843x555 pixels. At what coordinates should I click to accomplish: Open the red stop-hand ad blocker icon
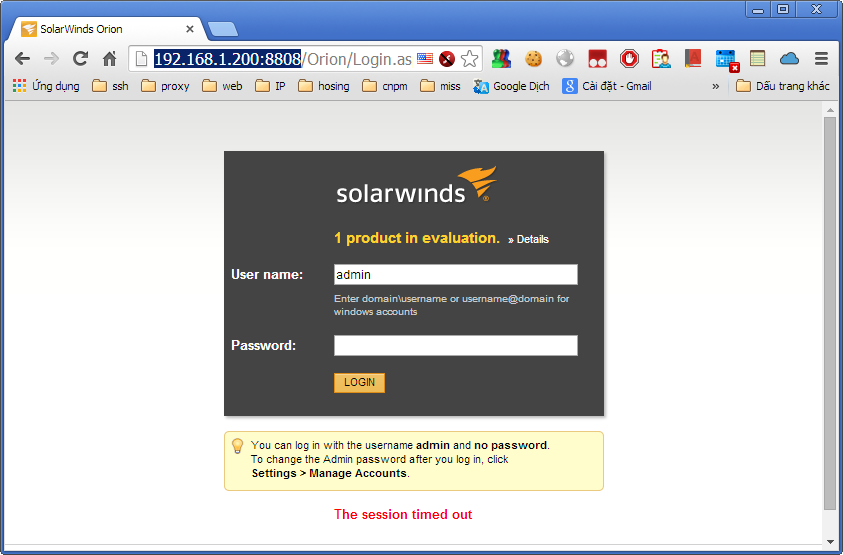coord(629,58)
